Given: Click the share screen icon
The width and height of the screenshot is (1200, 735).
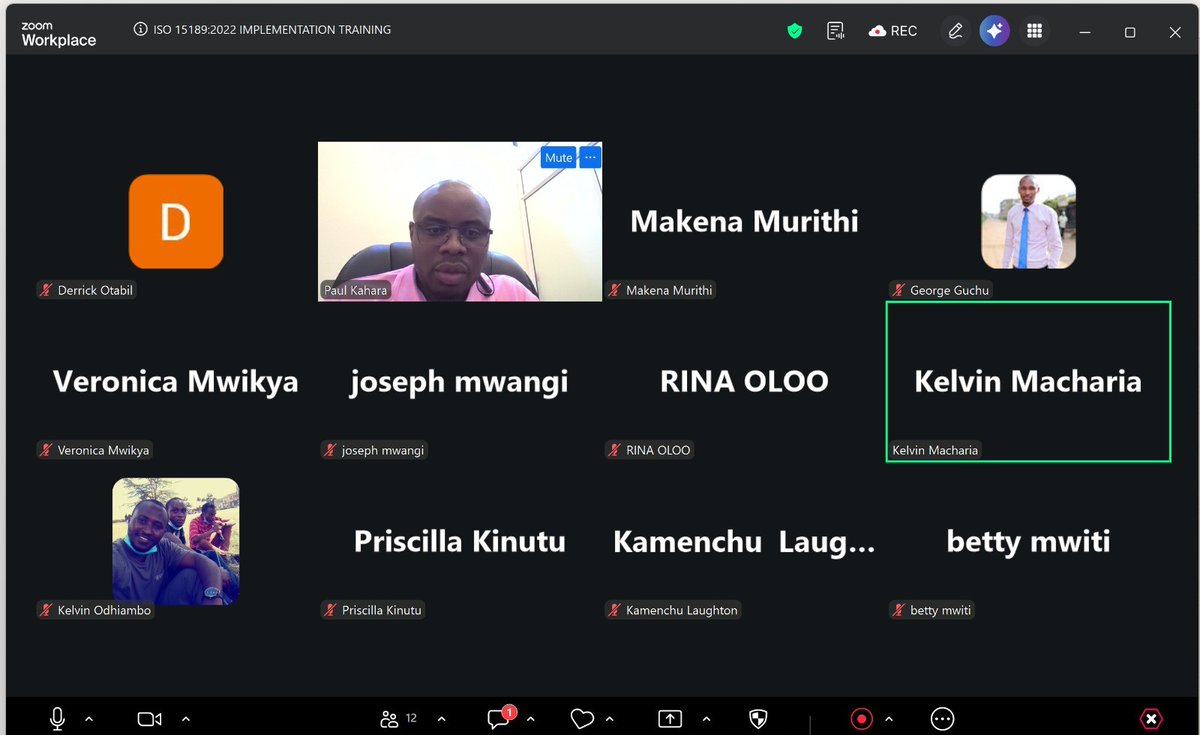Looking at the screenshot, I should pos(669,718).
